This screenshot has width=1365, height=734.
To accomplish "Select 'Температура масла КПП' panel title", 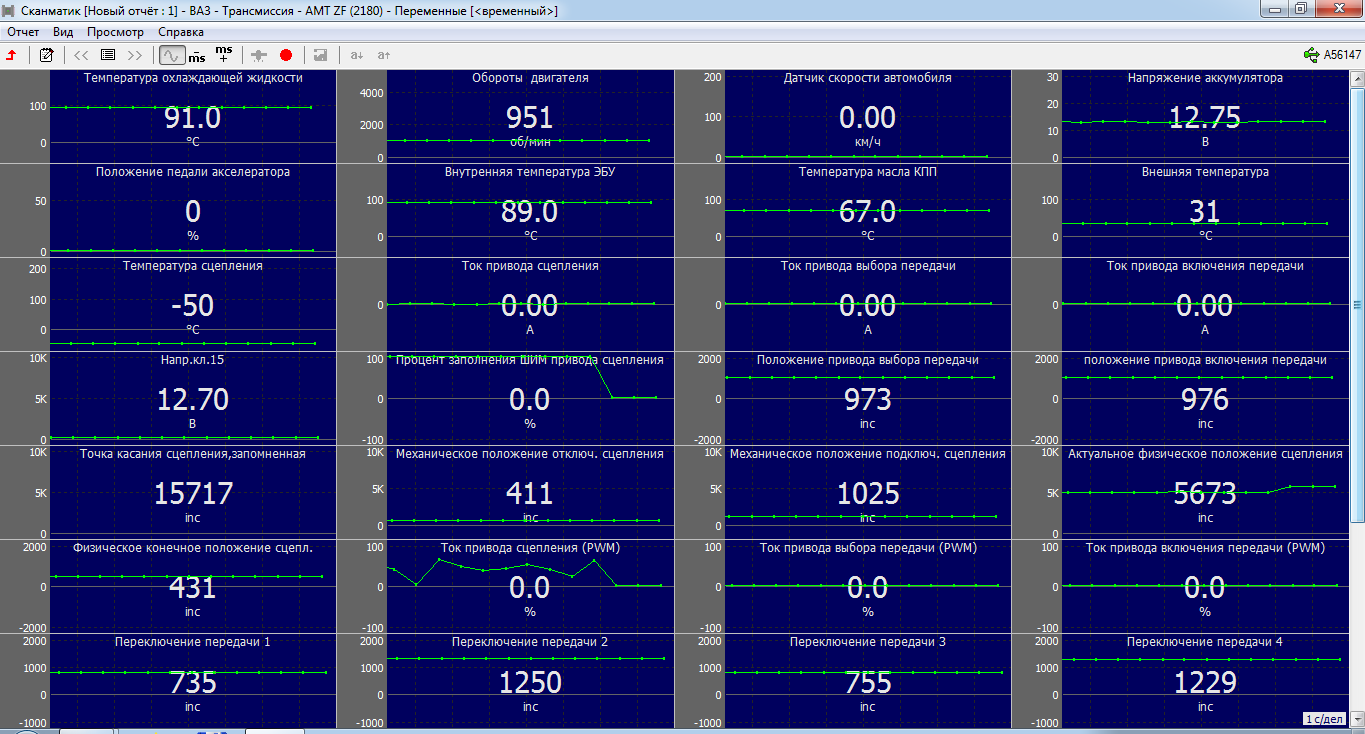I will pos(868,172).
